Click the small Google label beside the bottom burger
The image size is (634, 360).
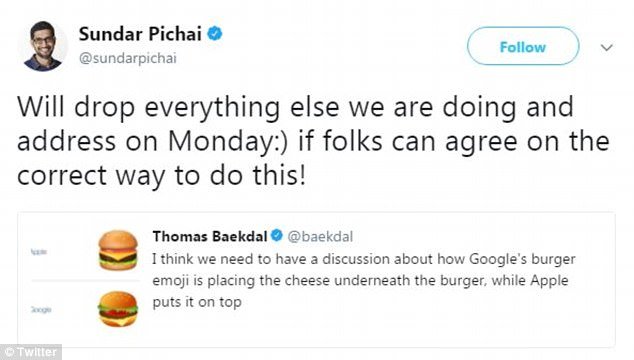pos(41,310)
